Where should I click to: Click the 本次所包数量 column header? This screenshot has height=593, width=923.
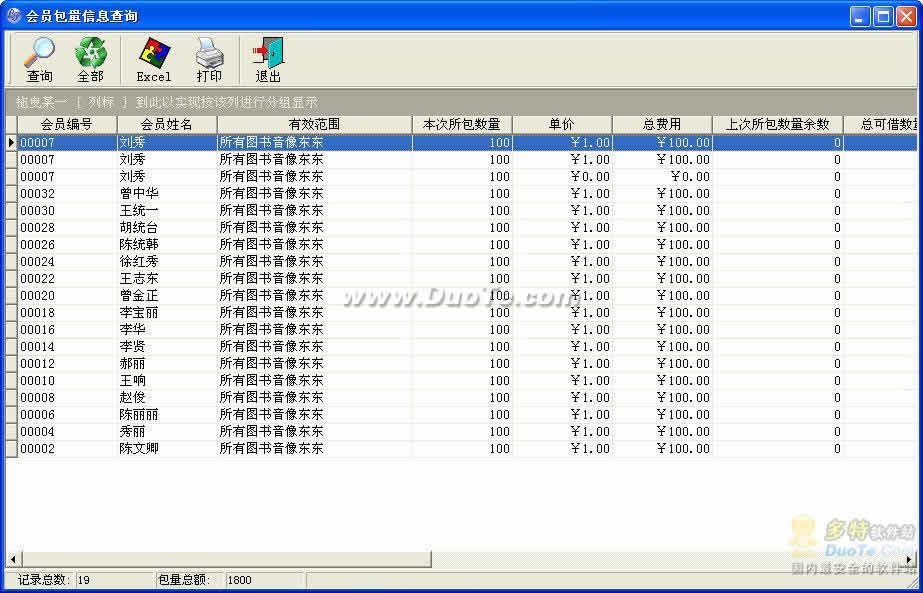coord(462,124)
